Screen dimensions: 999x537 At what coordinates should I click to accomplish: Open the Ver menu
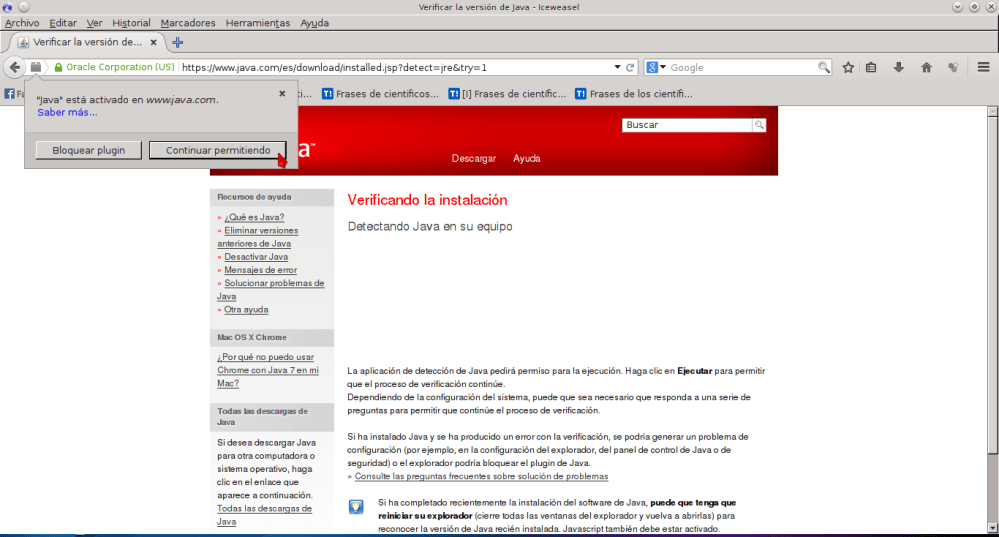(94, 23)
